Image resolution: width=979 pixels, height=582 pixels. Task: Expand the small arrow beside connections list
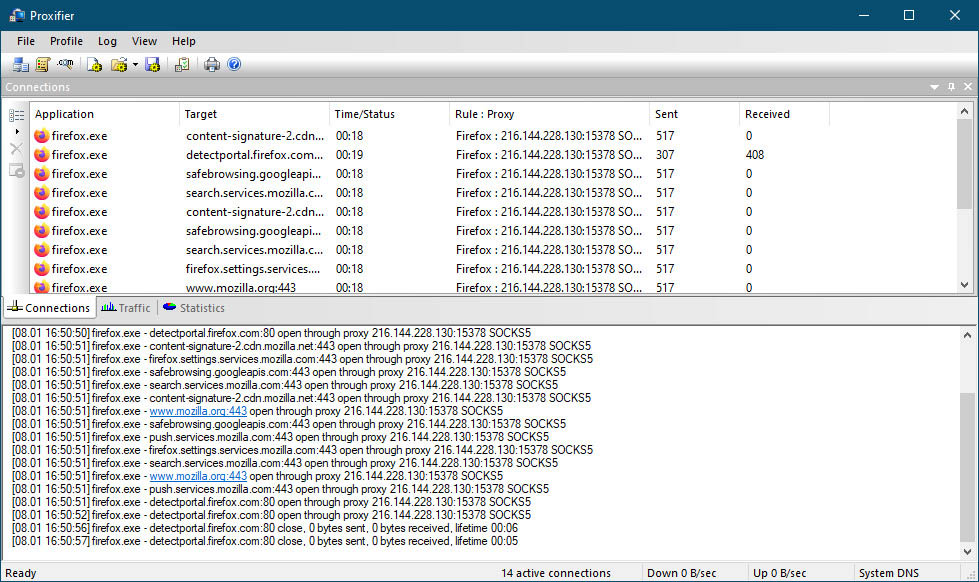(x=17, y=132)
